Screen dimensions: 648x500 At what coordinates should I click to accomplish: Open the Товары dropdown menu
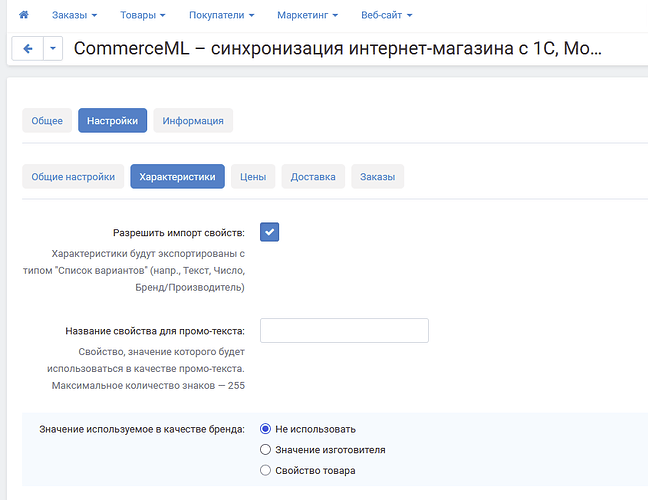(142, 15)
